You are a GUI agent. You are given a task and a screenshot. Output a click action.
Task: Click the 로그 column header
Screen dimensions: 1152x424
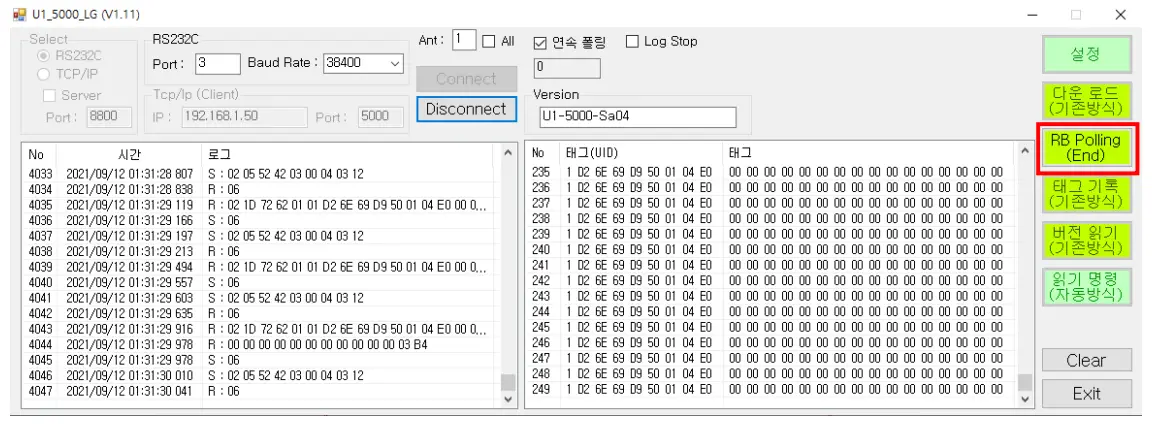tap(350, 154)
